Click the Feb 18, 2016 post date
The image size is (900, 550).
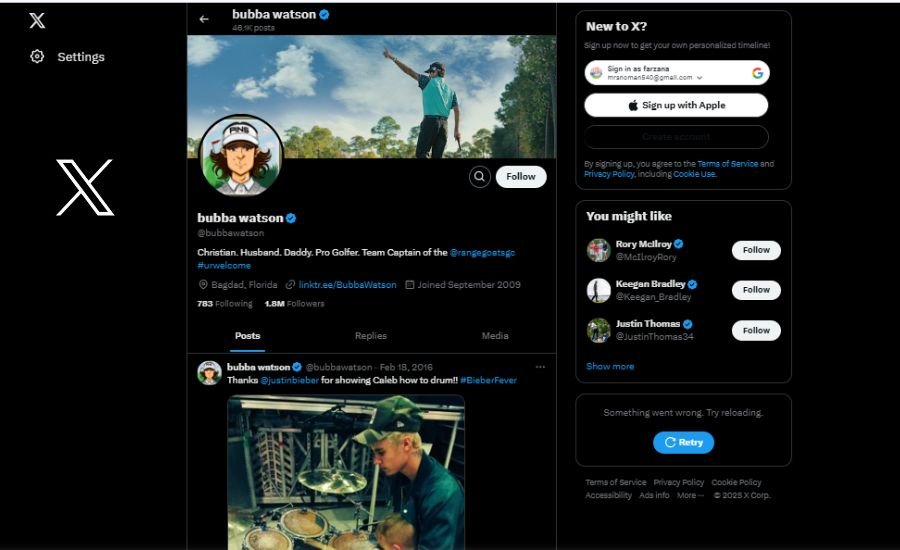click(406, 367)
